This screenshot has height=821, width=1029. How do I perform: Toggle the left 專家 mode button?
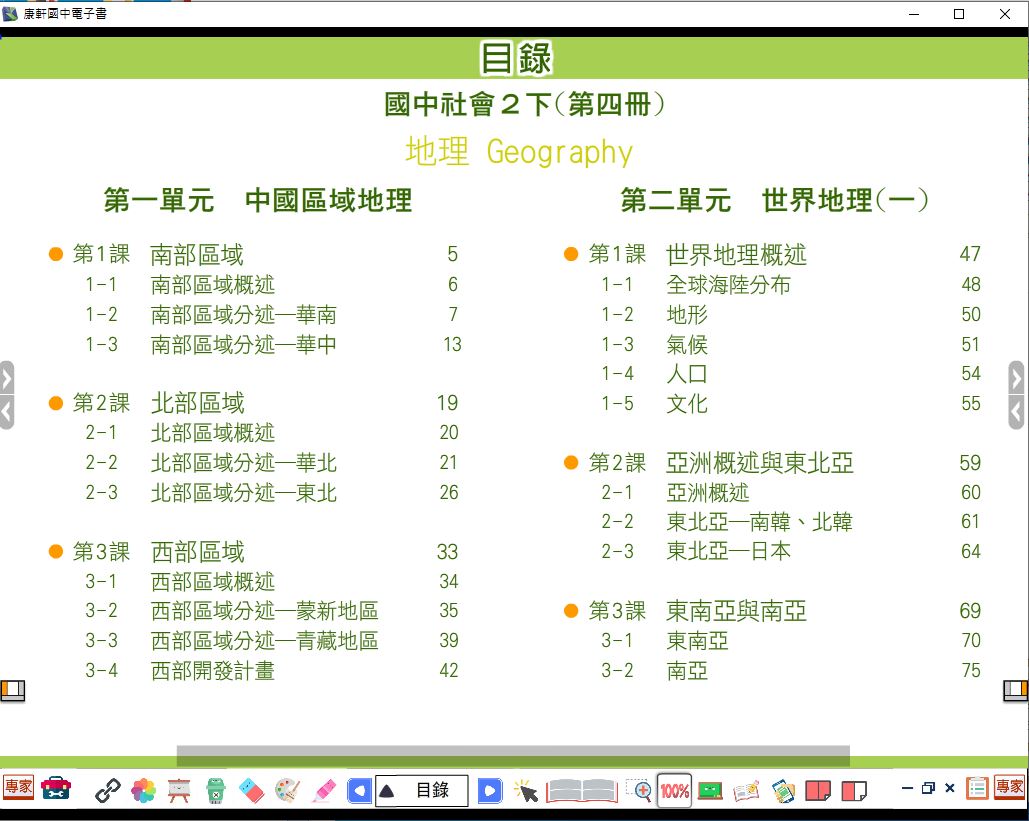click(x=18, y=788)
